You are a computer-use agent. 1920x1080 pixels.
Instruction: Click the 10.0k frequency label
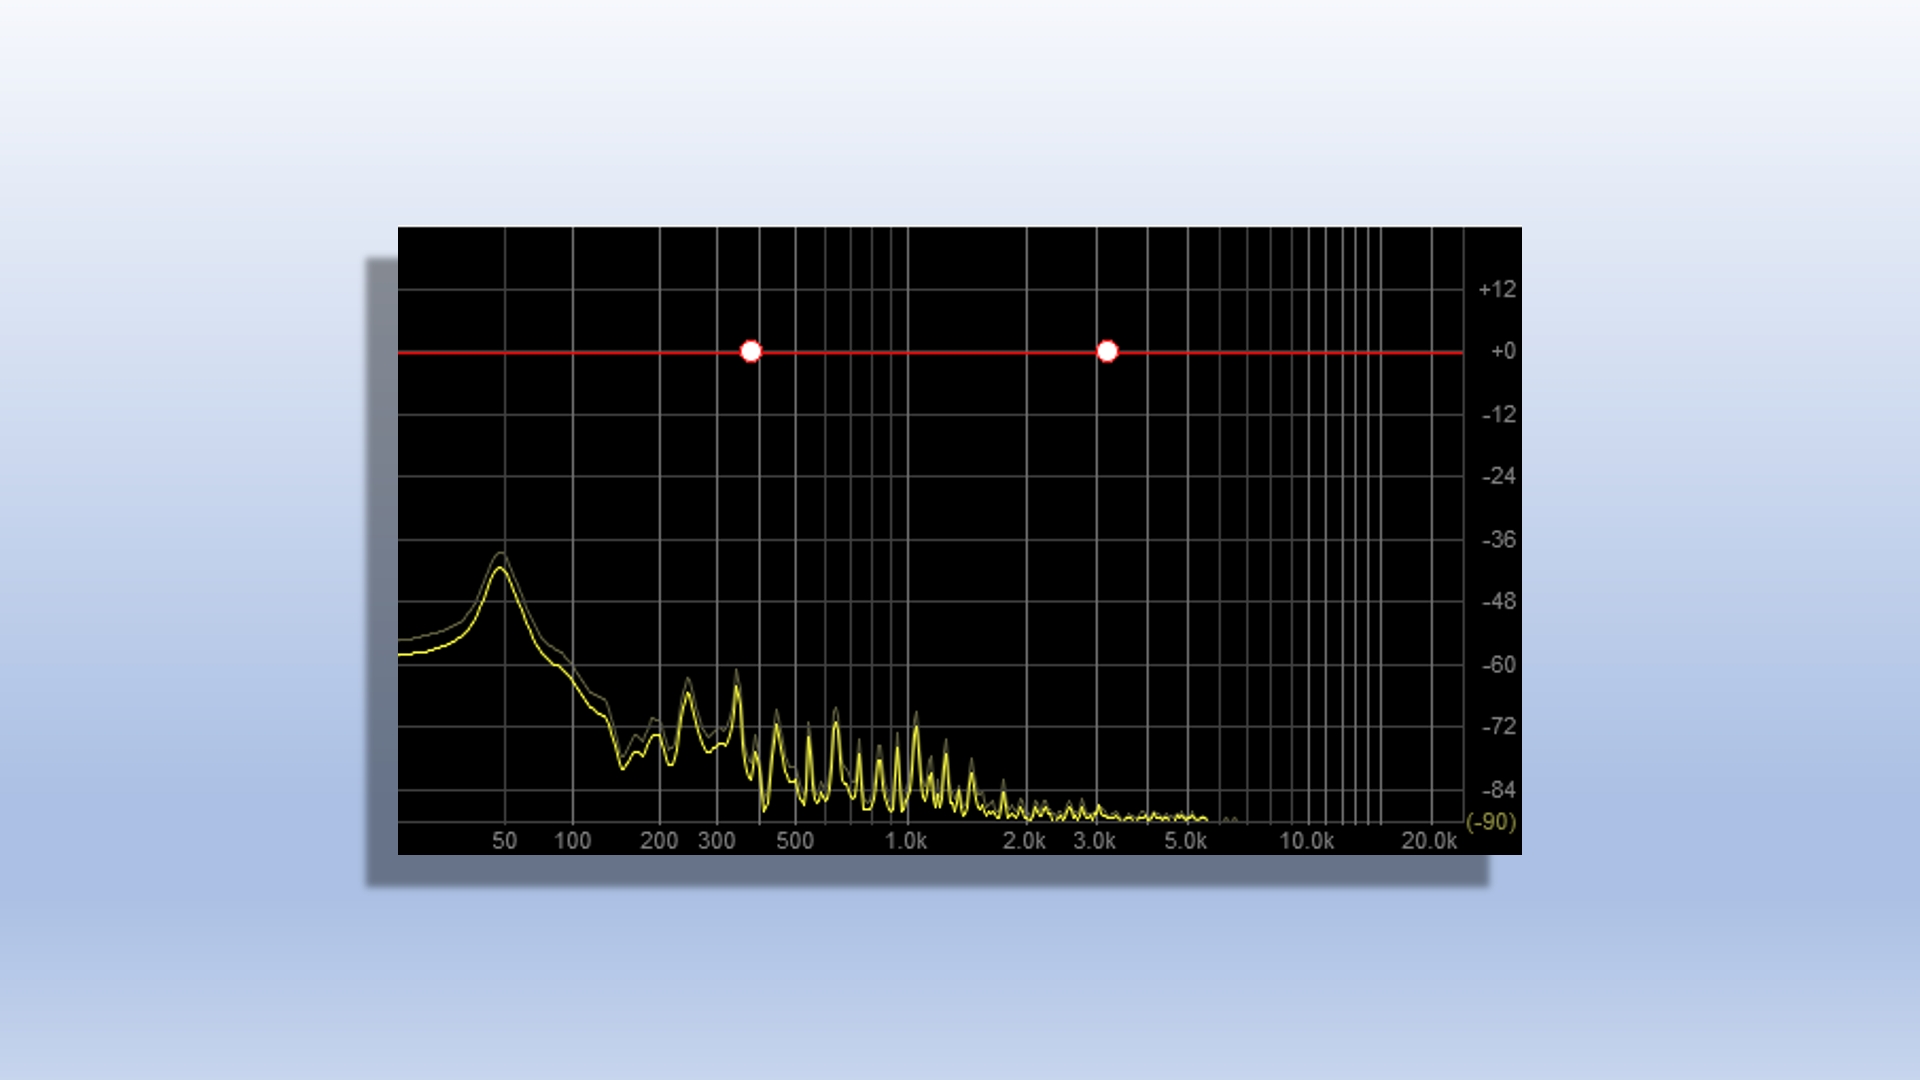coord(1306,841)
